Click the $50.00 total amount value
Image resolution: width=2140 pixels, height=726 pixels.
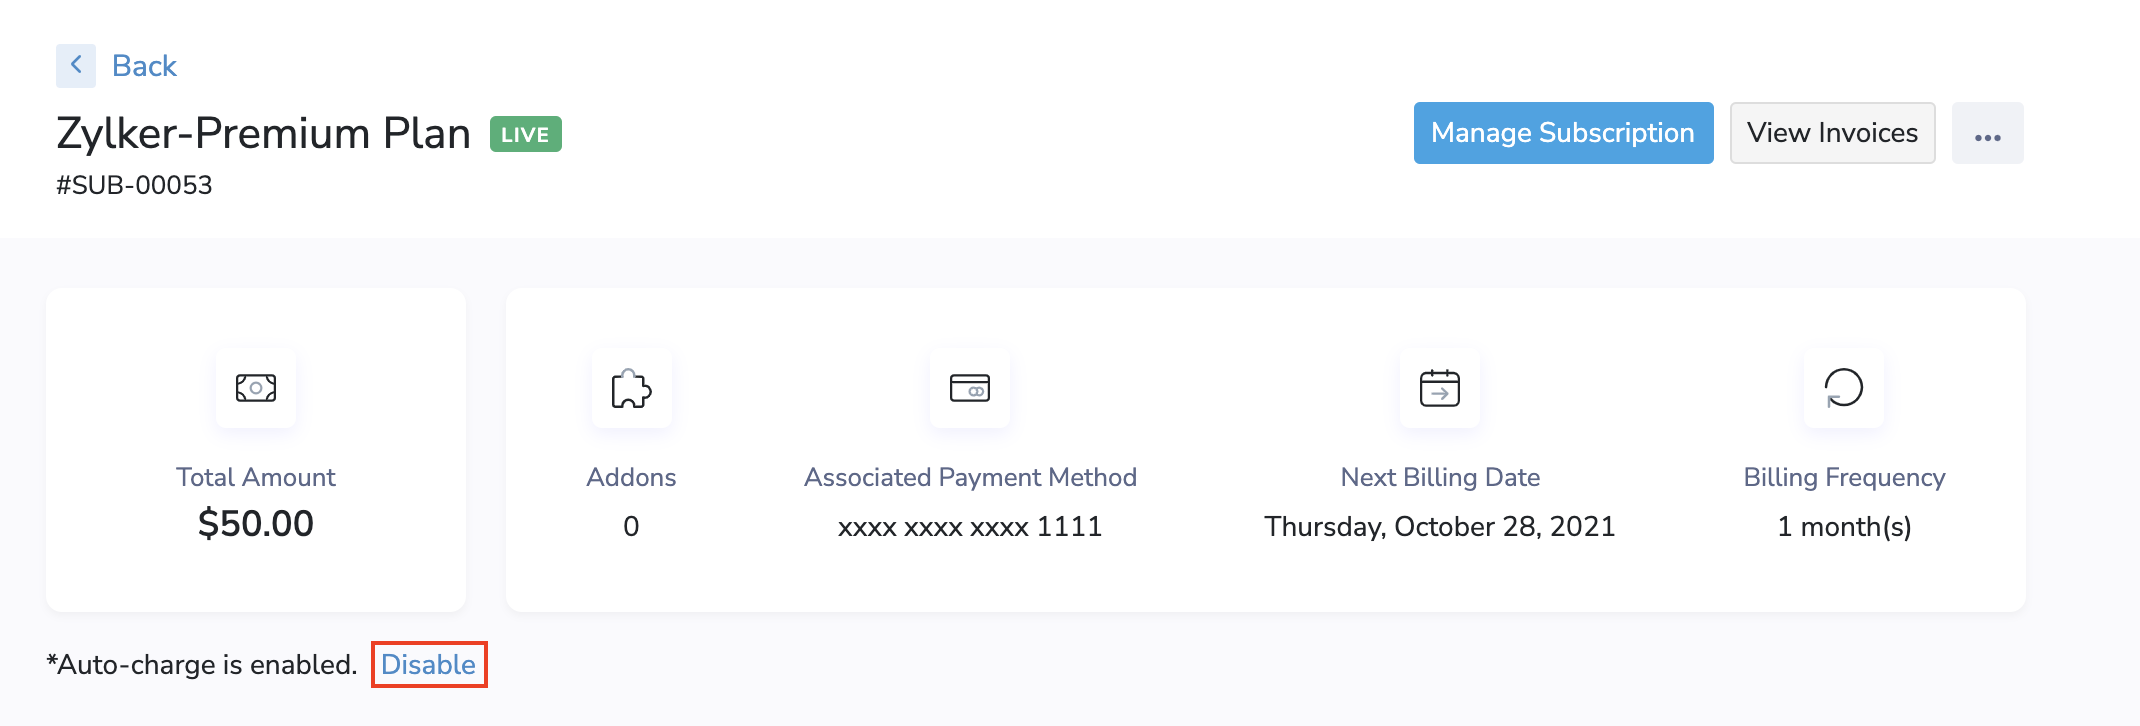256,524
